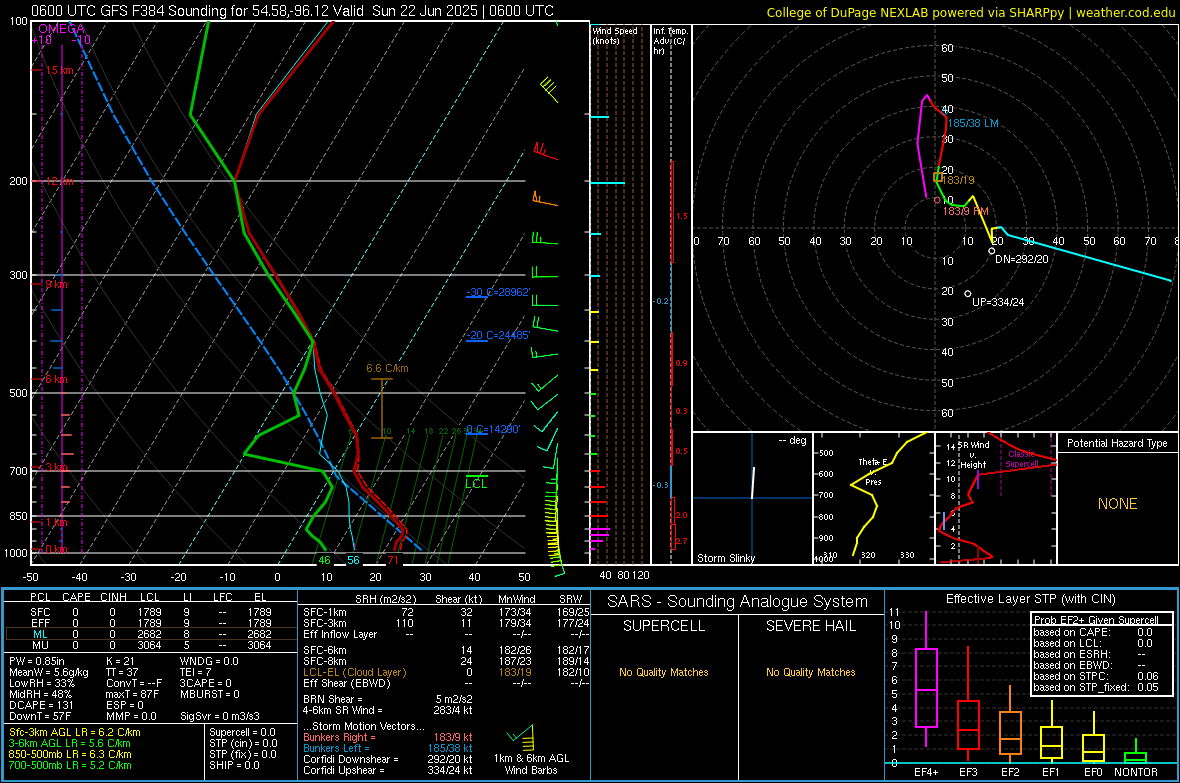Click the orange 'LCL-EL (Cloud Layer)' row
The width and height of the screenshot is (1180, 783).
tap(354, 672)
